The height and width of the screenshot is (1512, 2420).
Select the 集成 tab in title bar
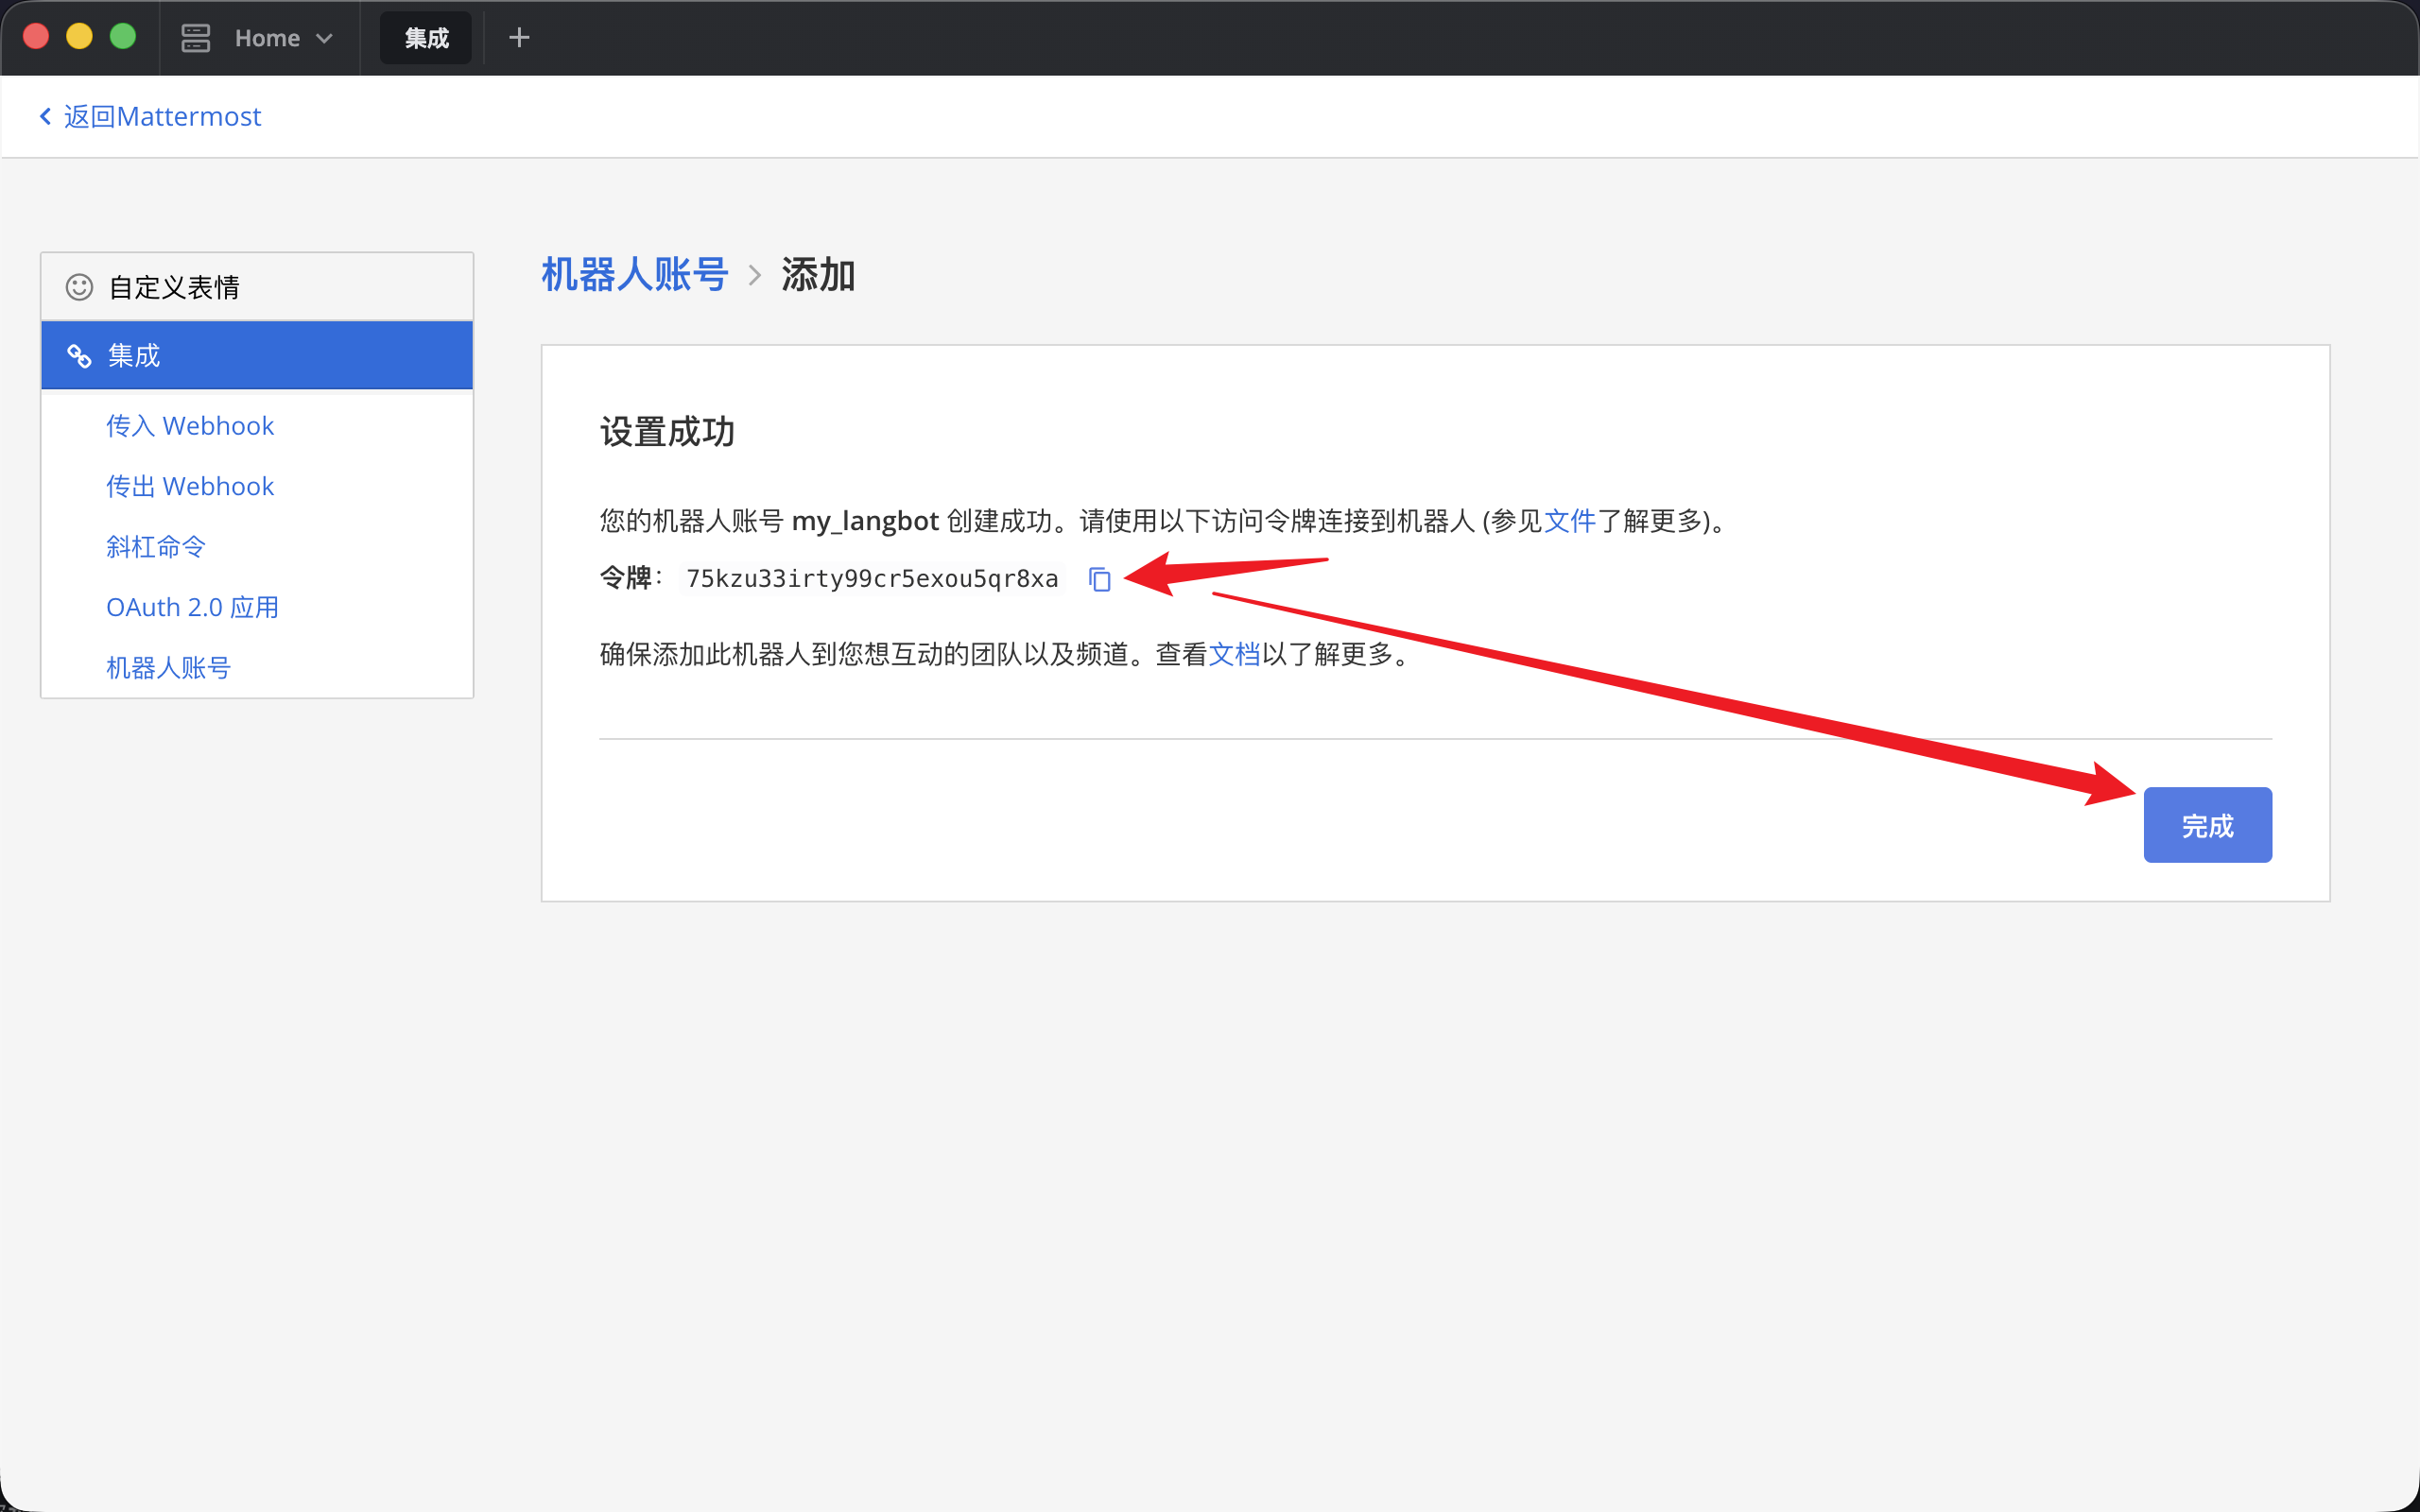(426, 38)
